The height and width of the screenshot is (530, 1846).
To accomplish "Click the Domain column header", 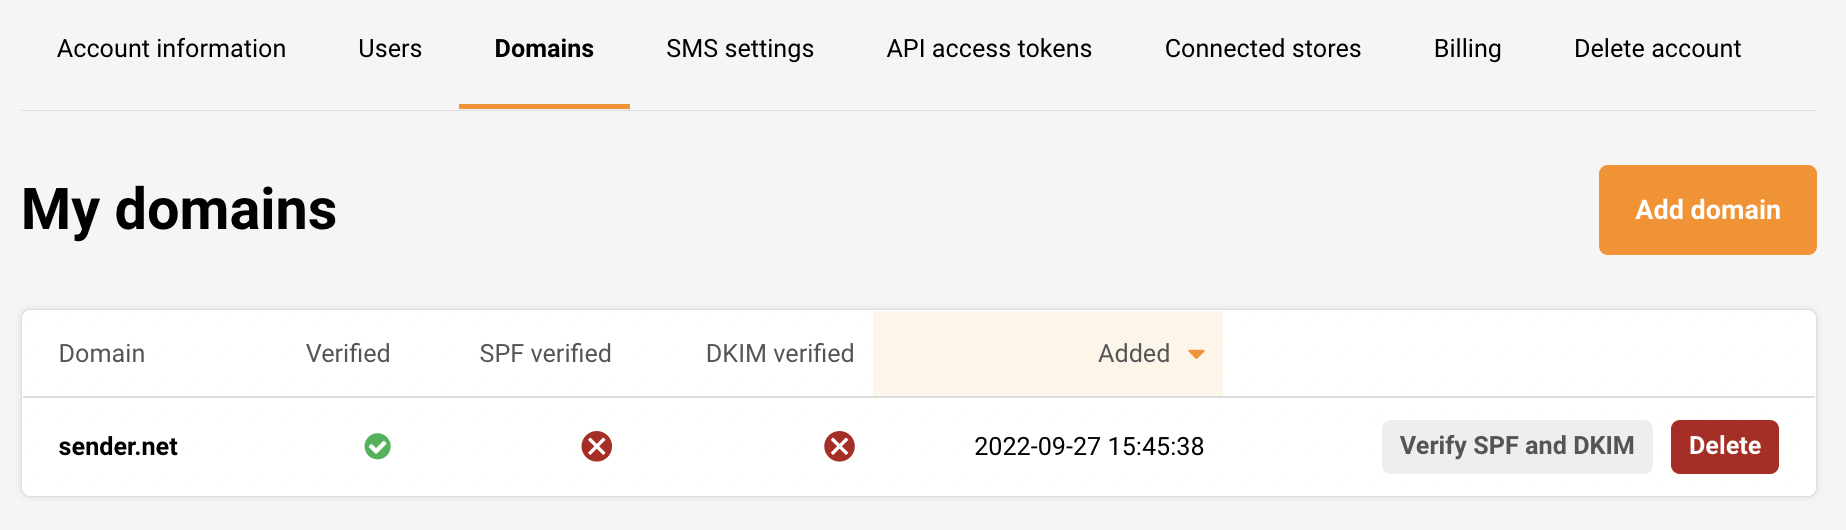I will coord(102,354).
